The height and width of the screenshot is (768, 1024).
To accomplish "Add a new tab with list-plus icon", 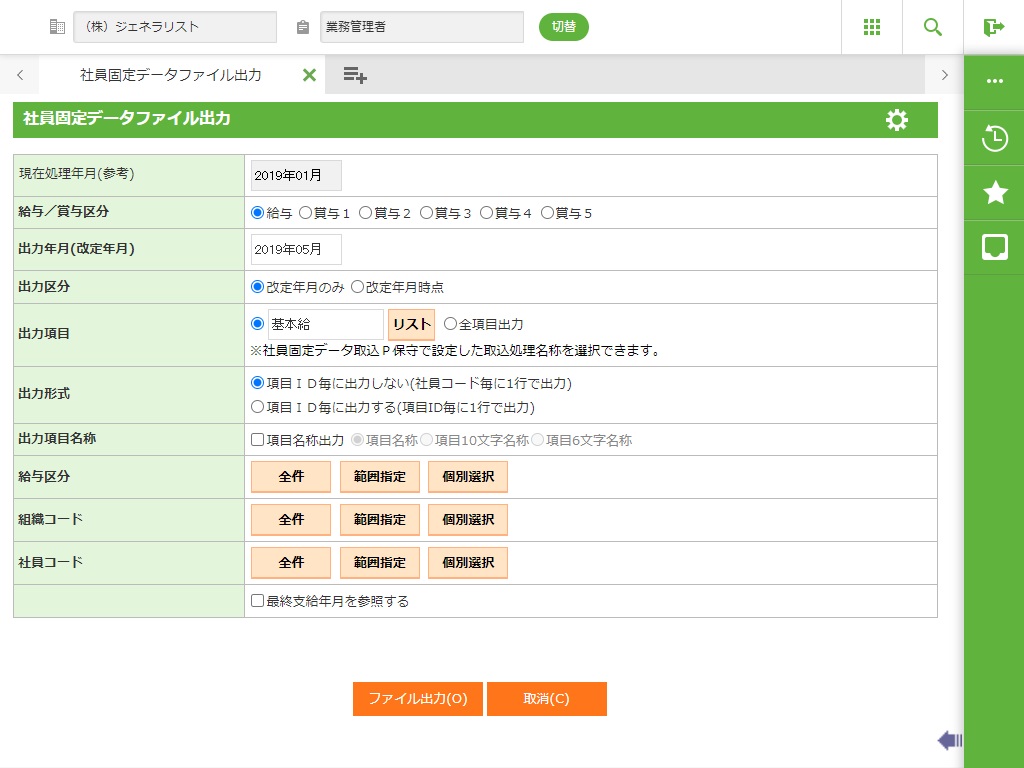I will [354, 75].
